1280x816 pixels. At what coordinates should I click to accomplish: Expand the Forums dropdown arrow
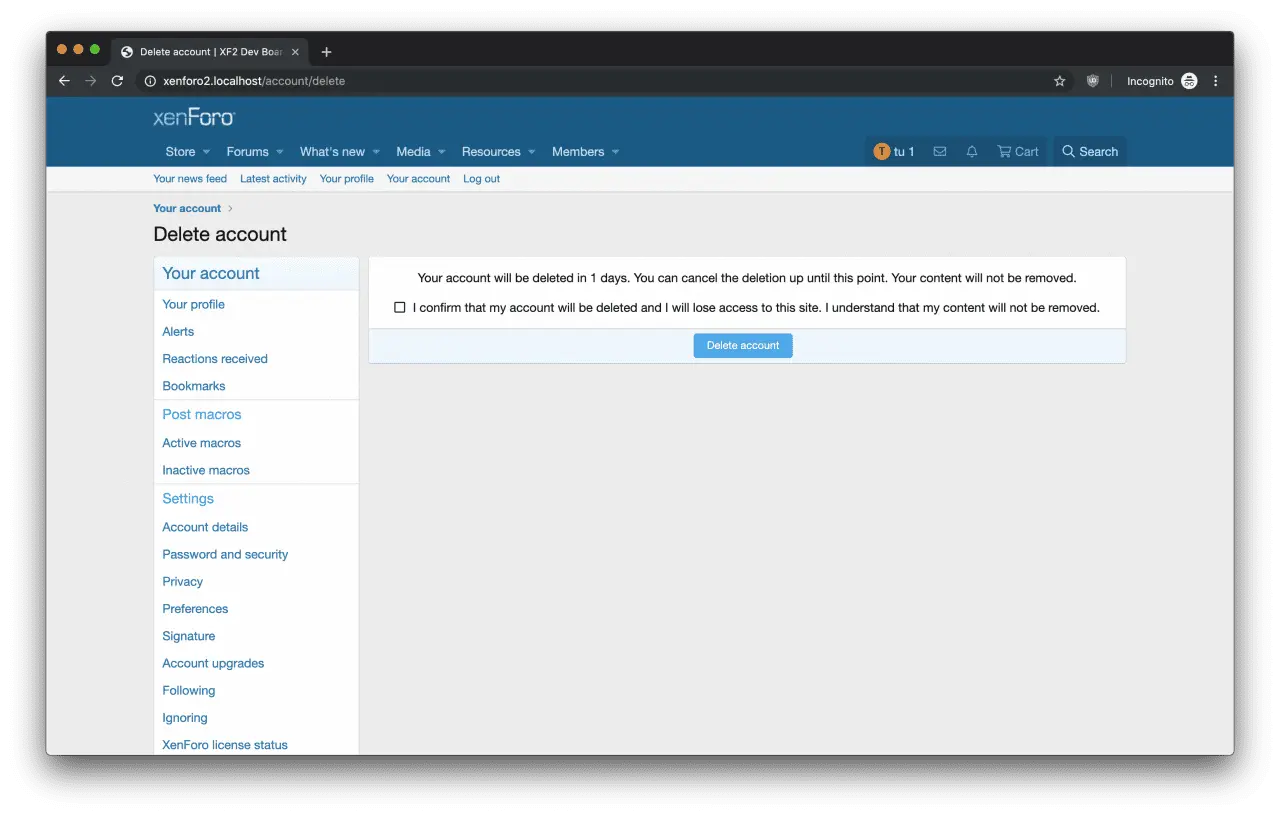point(280,152)
